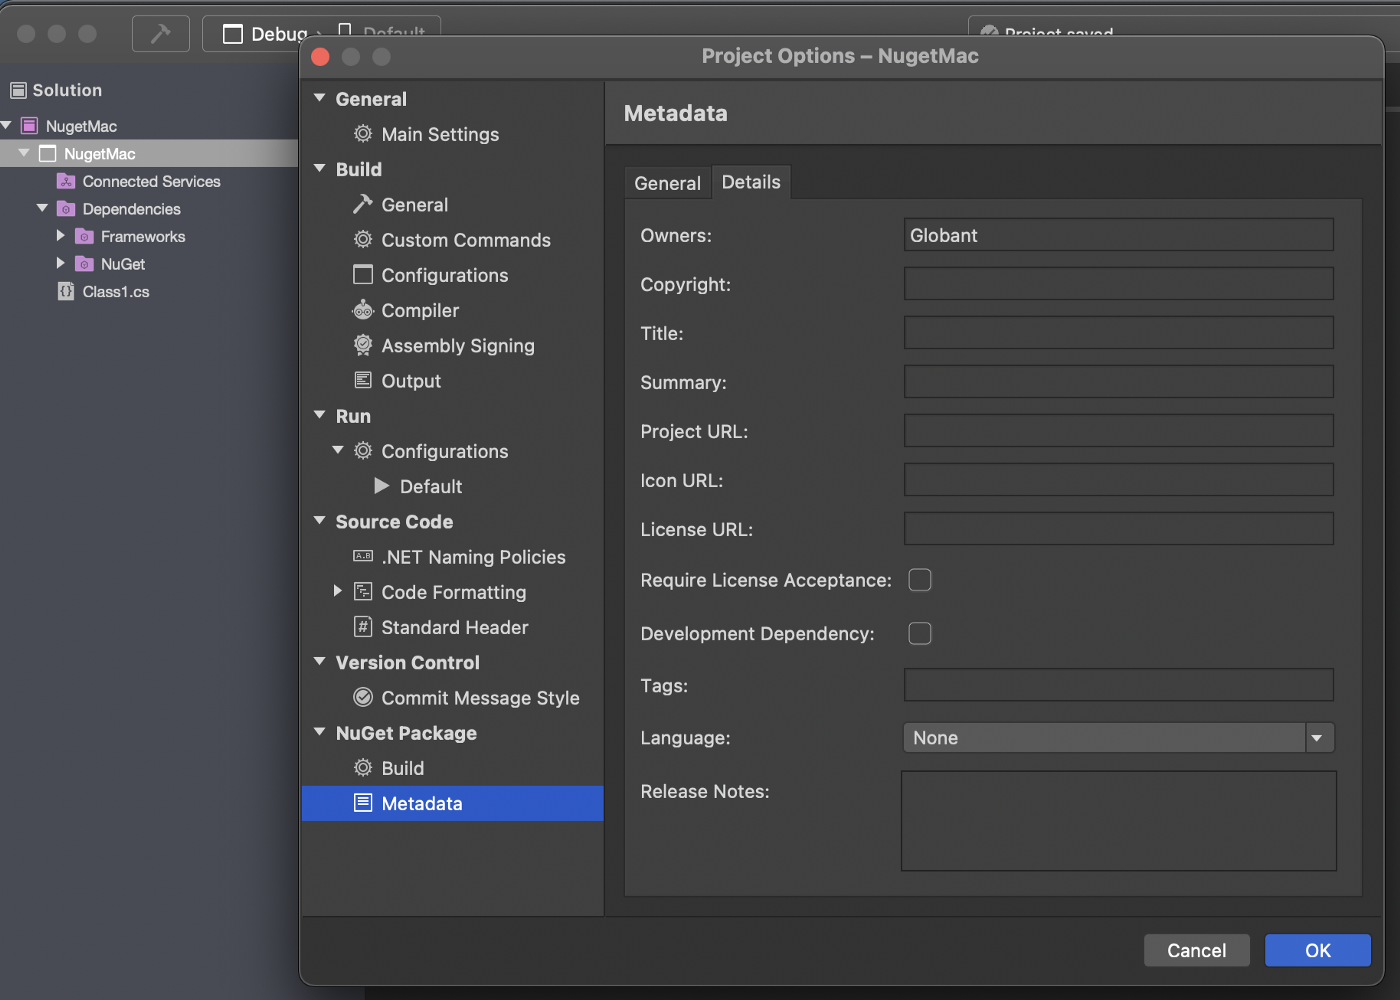Screen dimensions: 1400x1000
Task: Confirm with the OK button
Action: click(1318, 950)
